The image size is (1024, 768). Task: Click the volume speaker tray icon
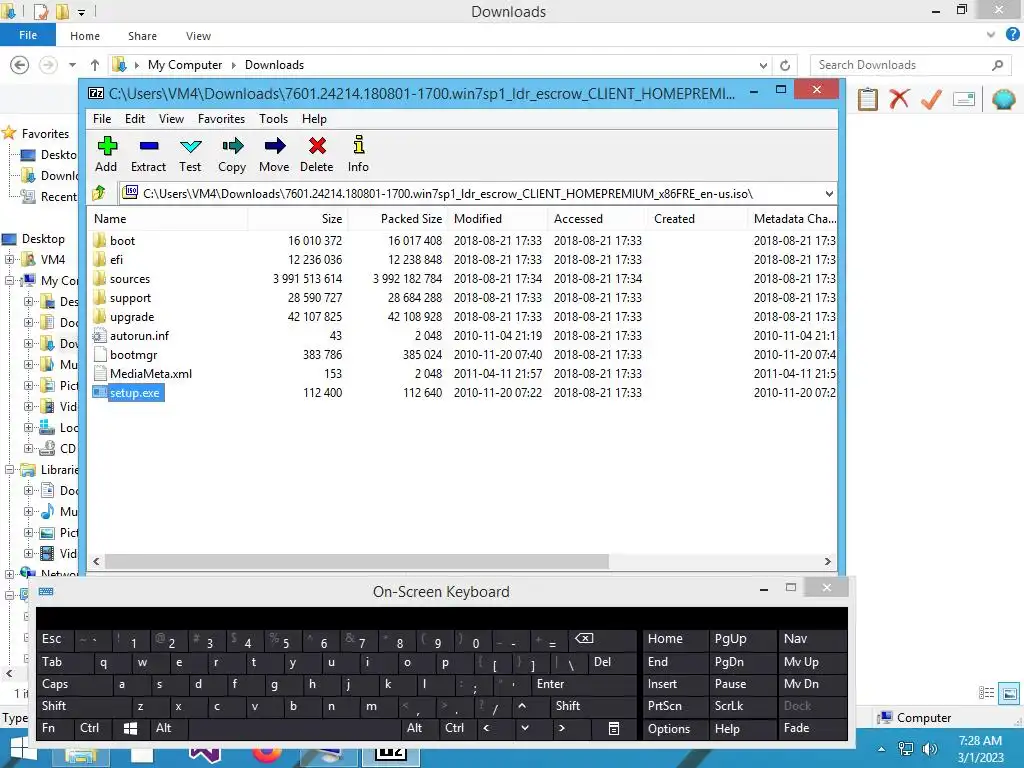[x=930, y=749]
